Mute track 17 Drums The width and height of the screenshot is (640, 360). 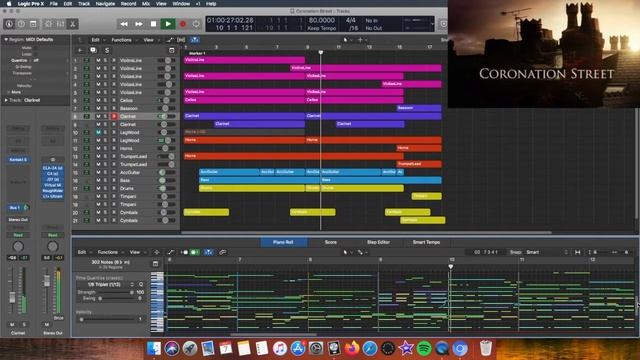[98, 189]
